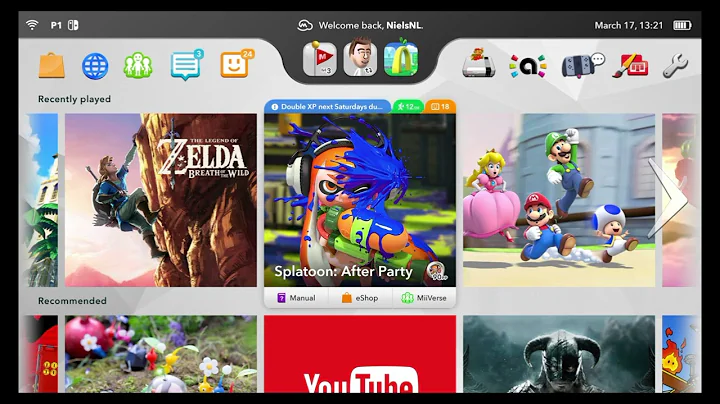Open messages icon with 3 notifications
The height and width of the screenshot is (404, 720).
pos(186,65)
